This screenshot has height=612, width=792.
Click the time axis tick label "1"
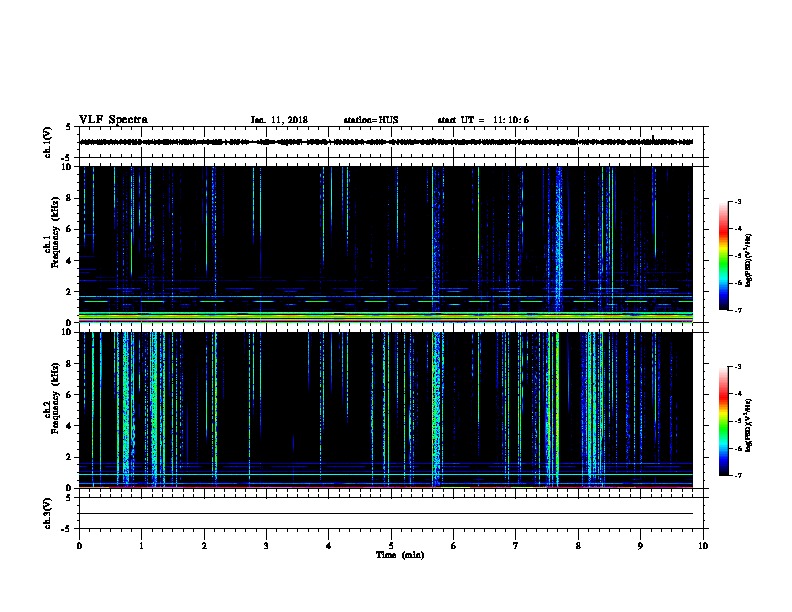click(141, 546)
